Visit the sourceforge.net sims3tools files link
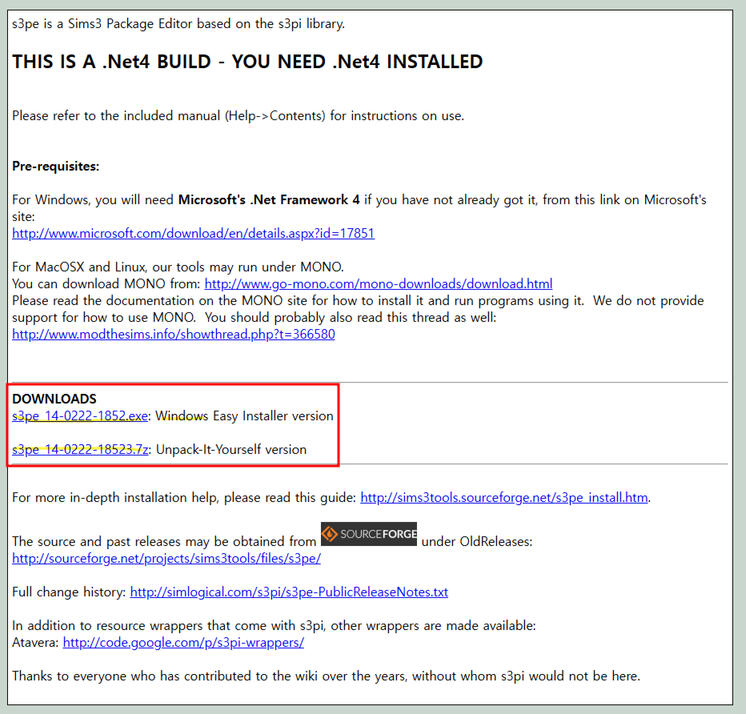The width and height of the screenshot is (746, 714). coord(164,558)
